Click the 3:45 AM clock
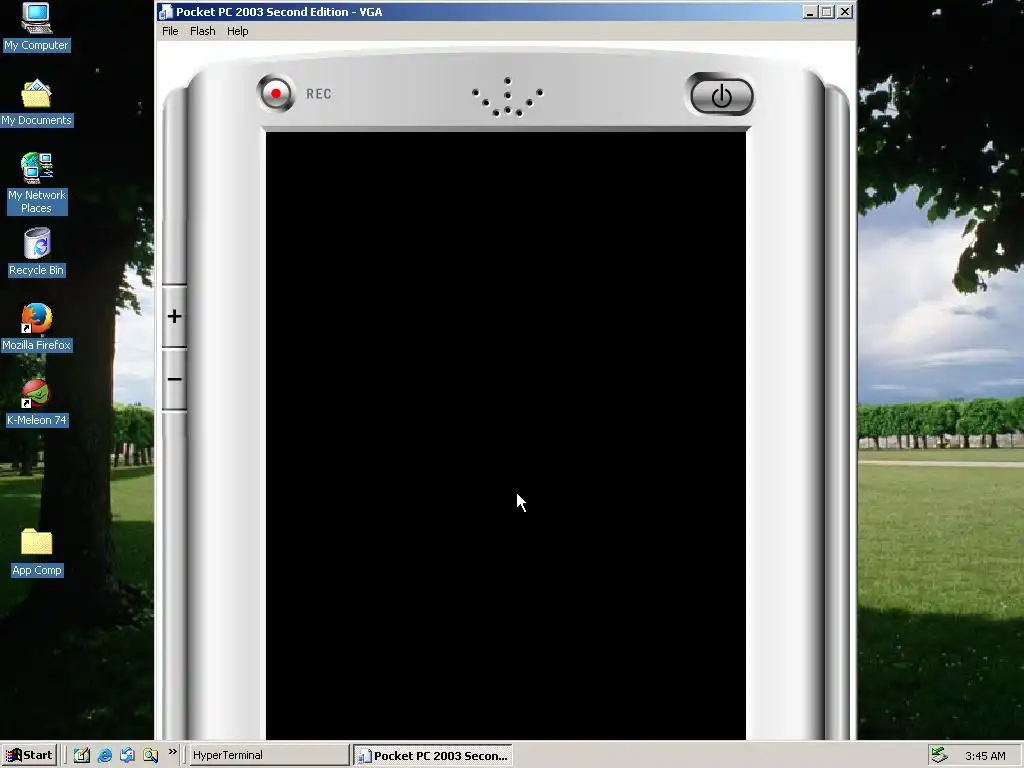1024x768 pixels. pos(985,756)
